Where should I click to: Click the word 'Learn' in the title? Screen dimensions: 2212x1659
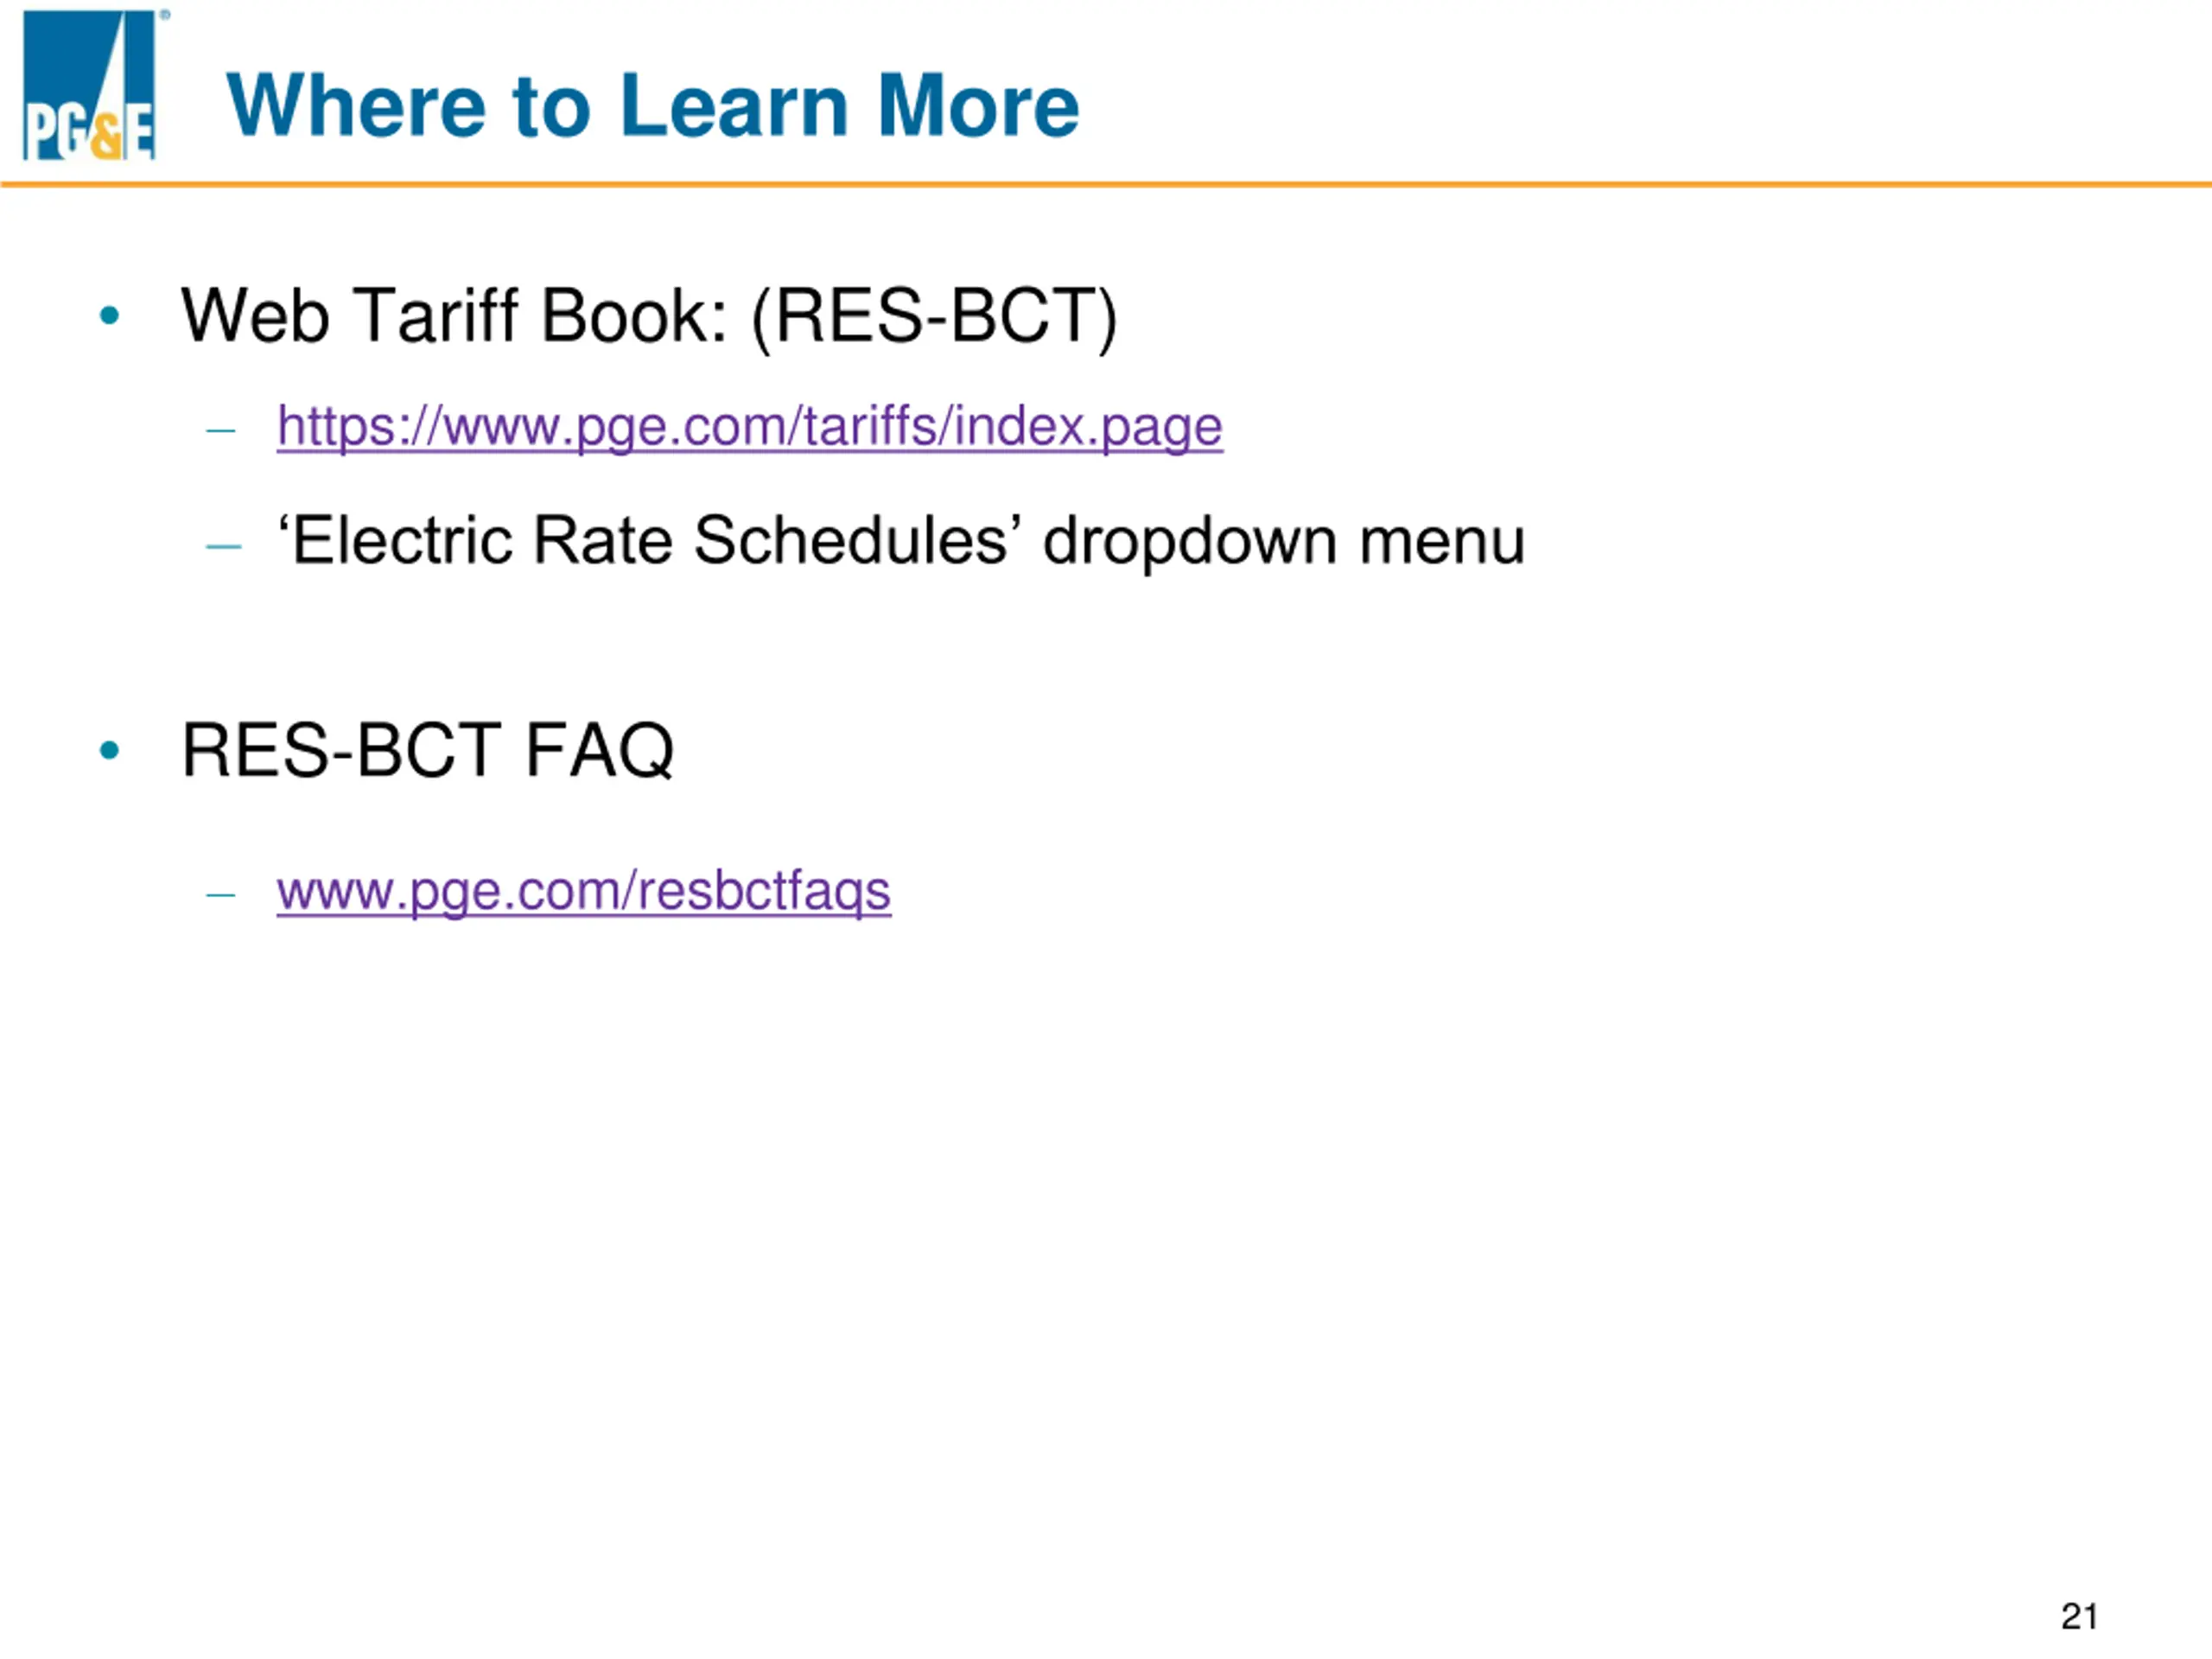tap(734, 105)
